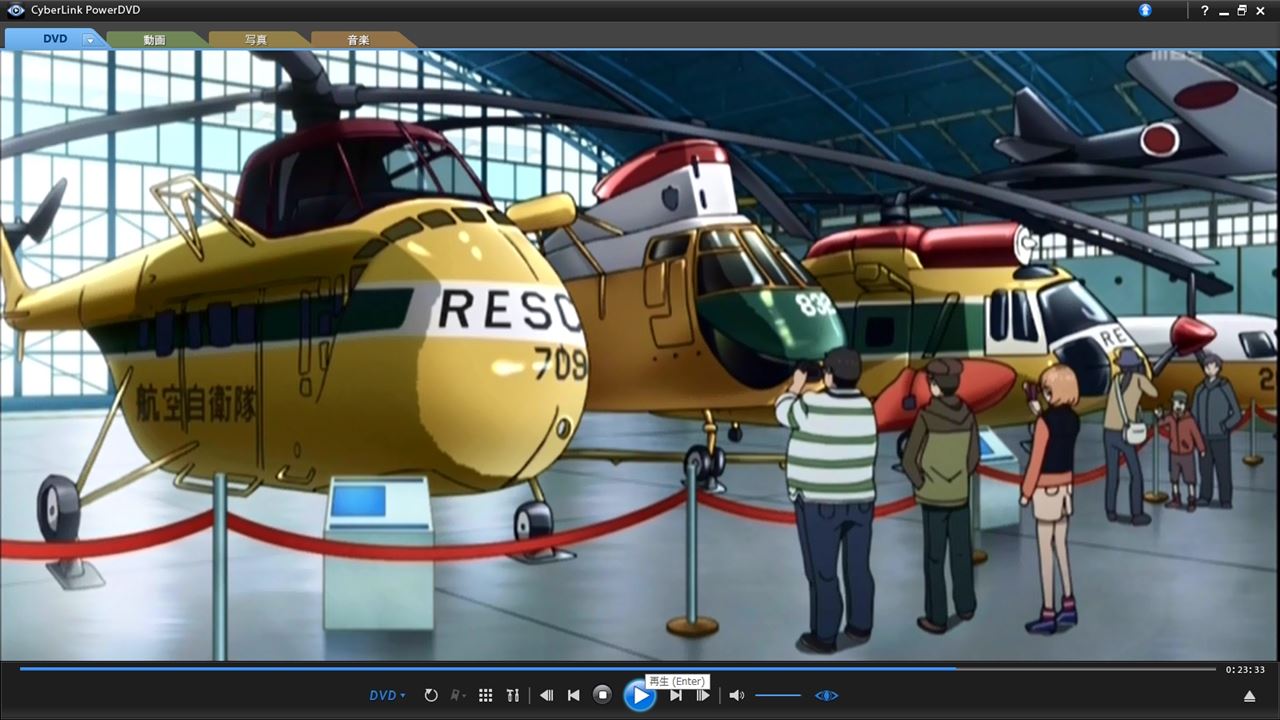Viewport: 1280px width, 720px height.
Task: Click the upgrade arrow icon in title bar
Action: 1145,10
